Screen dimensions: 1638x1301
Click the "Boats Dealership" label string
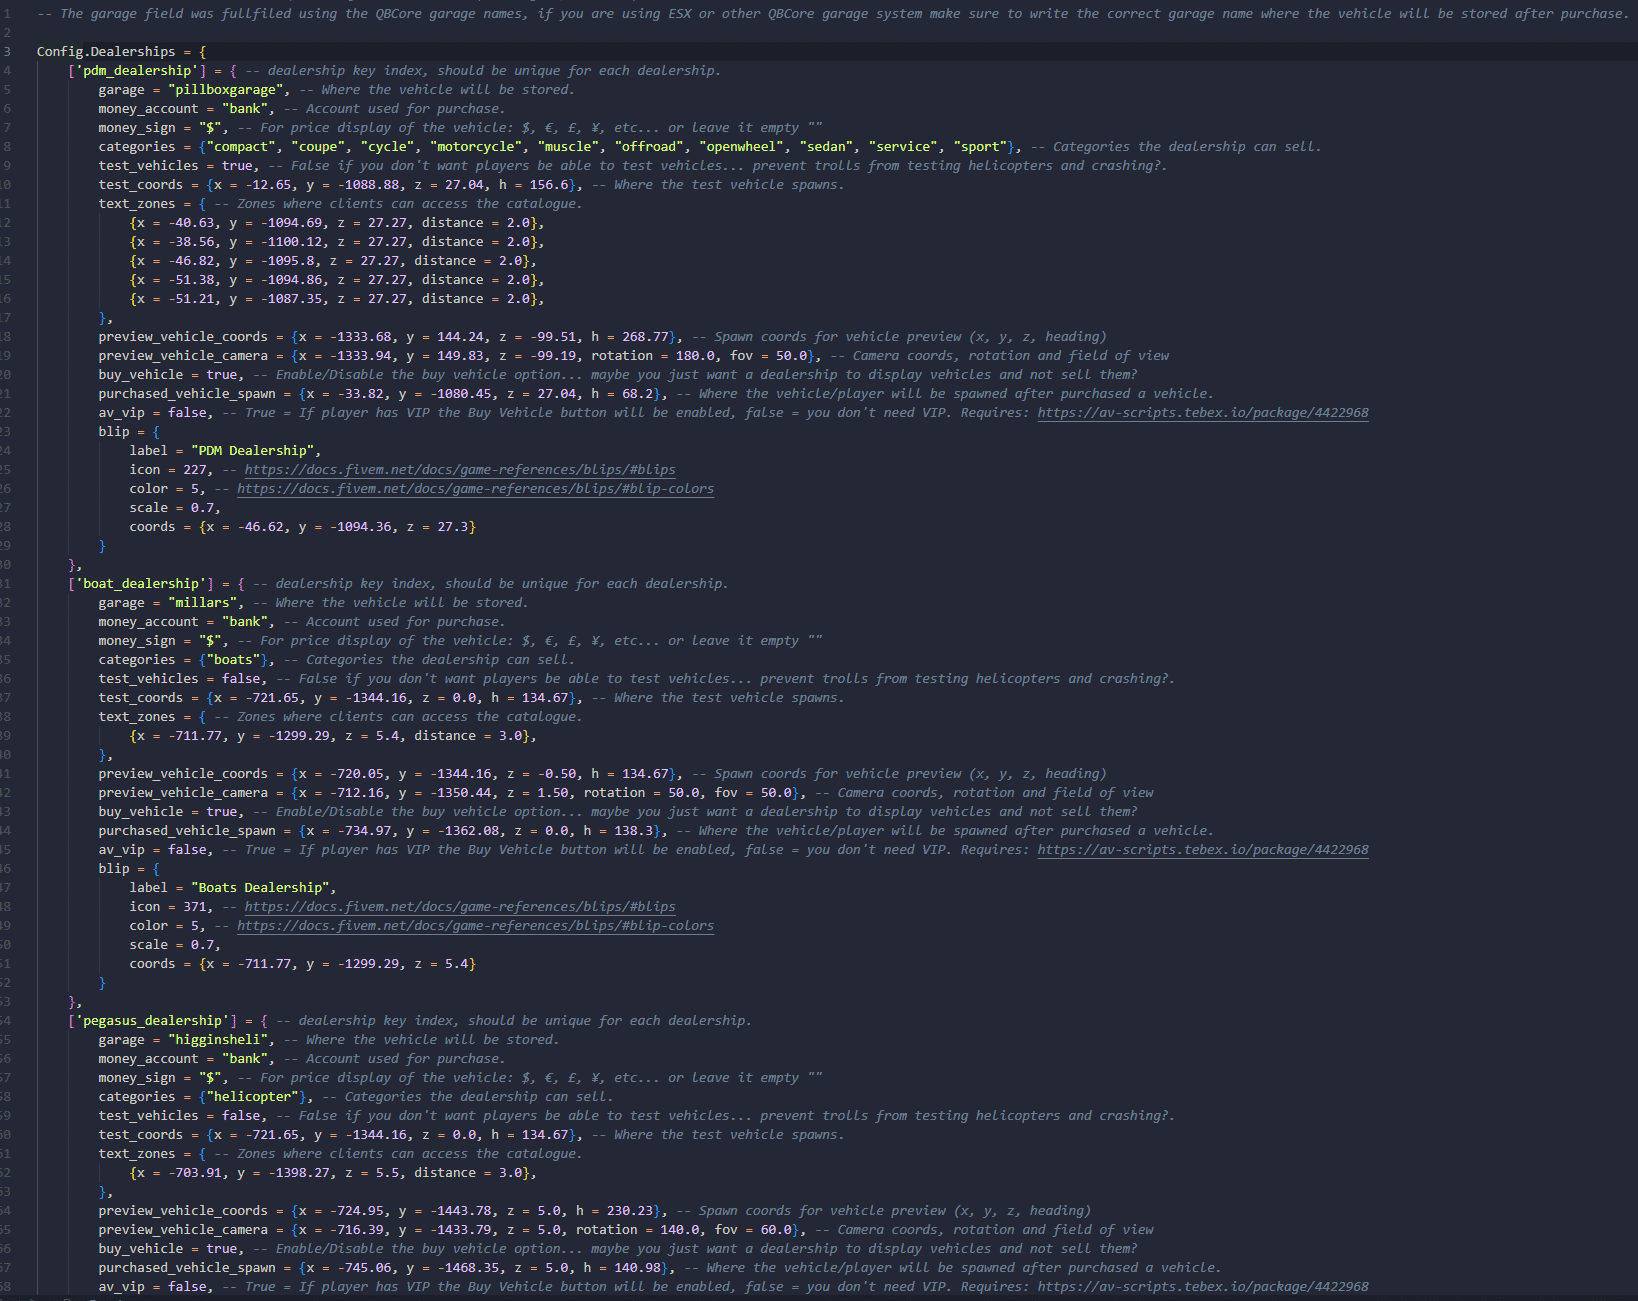click(x=261, y=888)
